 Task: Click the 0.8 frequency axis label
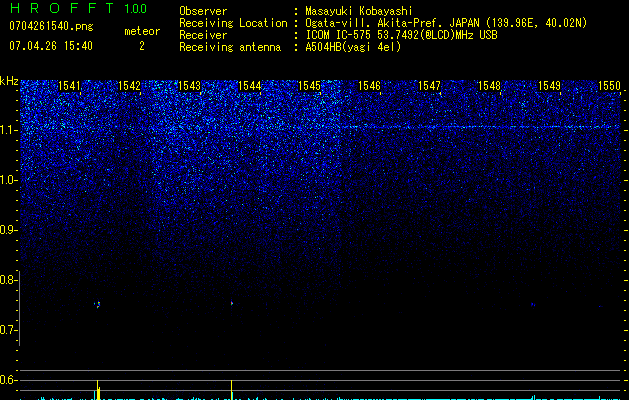pos(7,280)
